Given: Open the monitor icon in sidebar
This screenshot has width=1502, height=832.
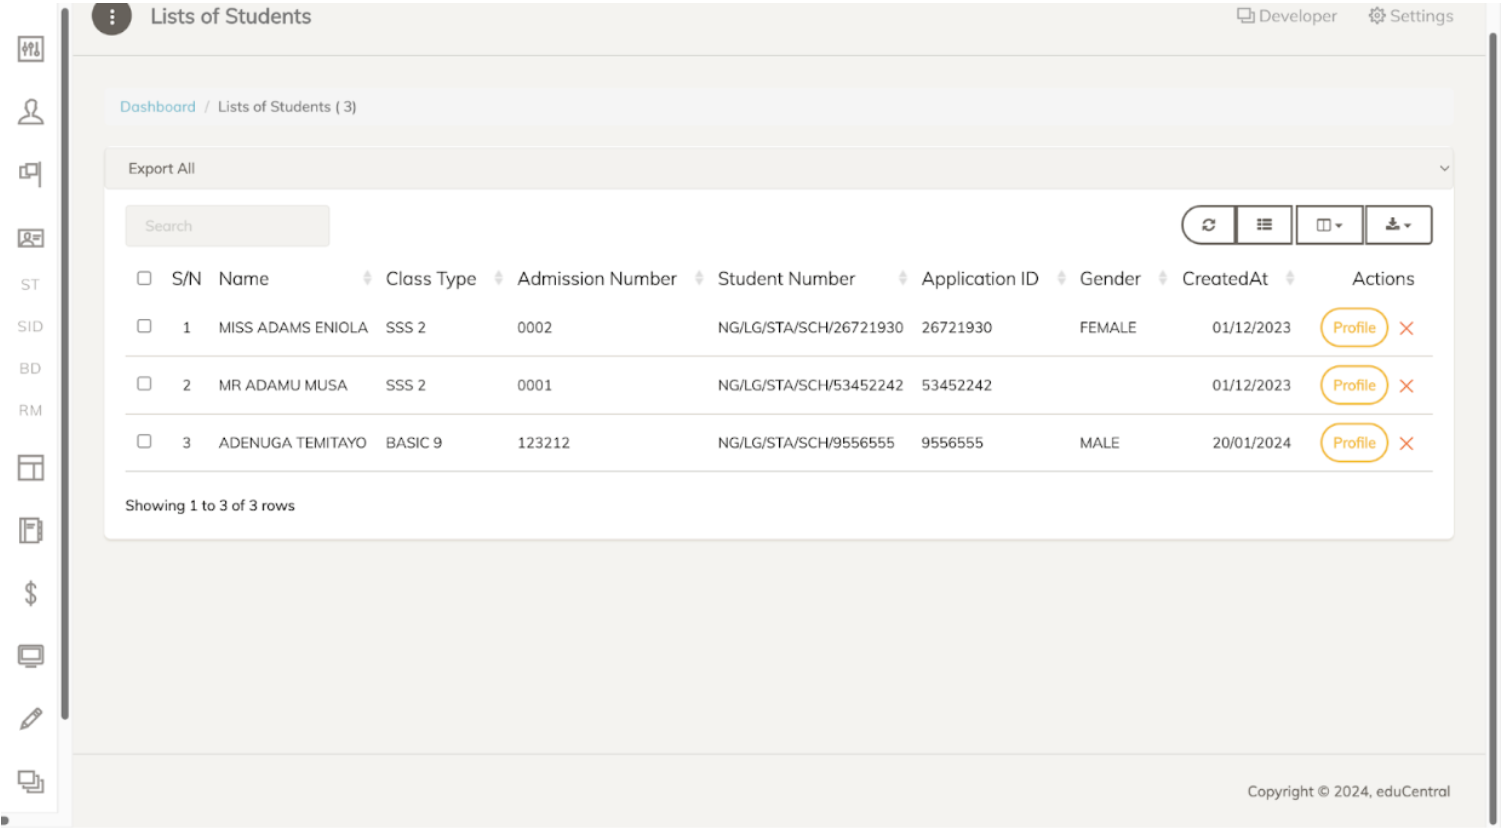Looking at the screenshot, I should (31, 656).
